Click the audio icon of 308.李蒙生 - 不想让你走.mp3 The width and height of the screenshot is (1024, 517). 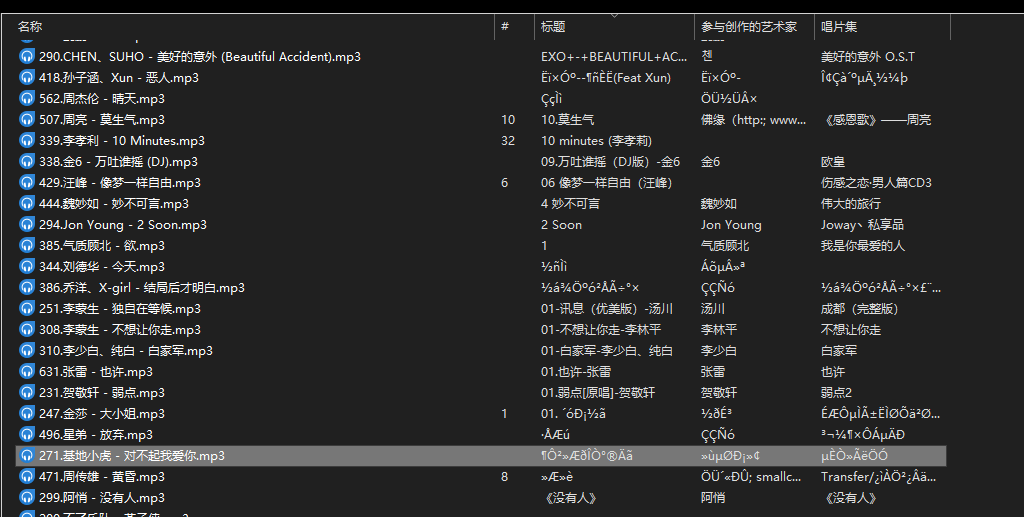pyautogui.click(x=27, y=330)
